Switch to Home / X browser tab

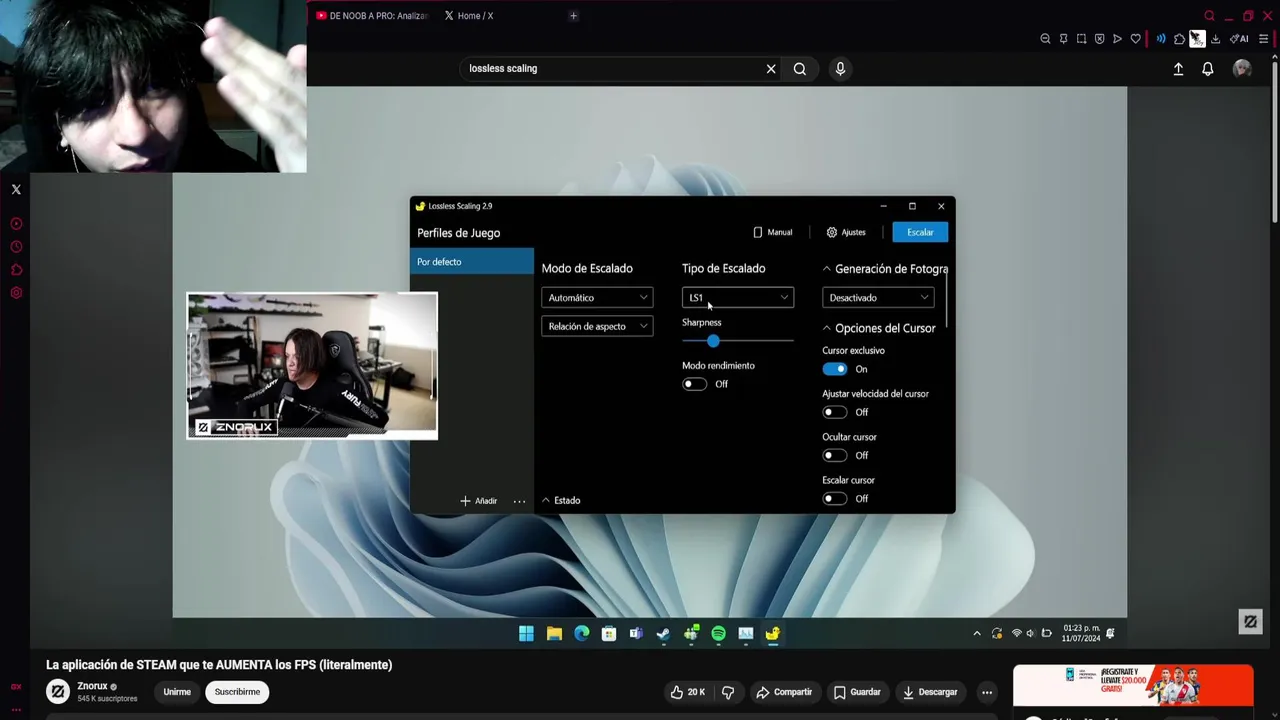[x=468, y=16]
